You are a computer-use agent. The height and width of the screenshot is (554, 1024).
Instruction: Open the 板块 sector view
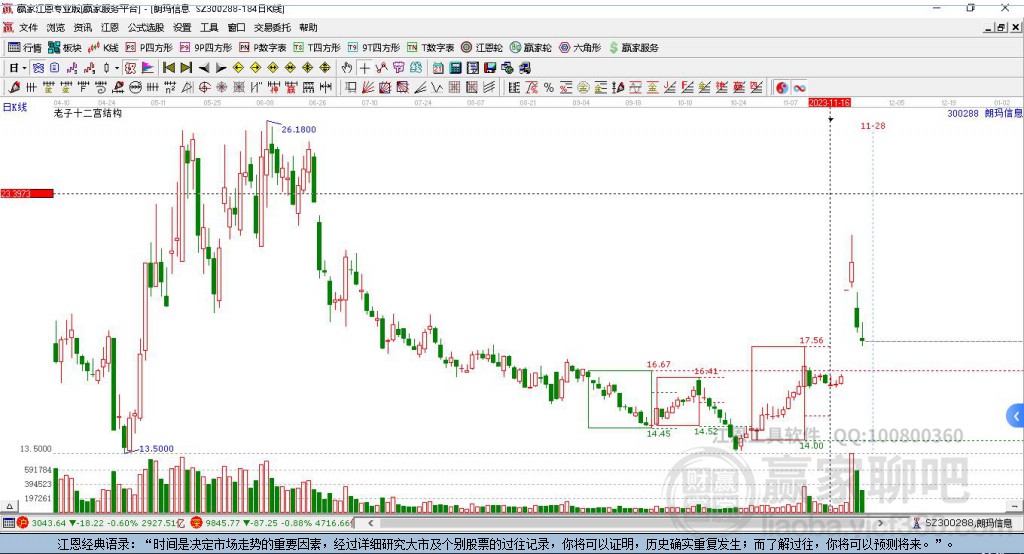(65, 48)
